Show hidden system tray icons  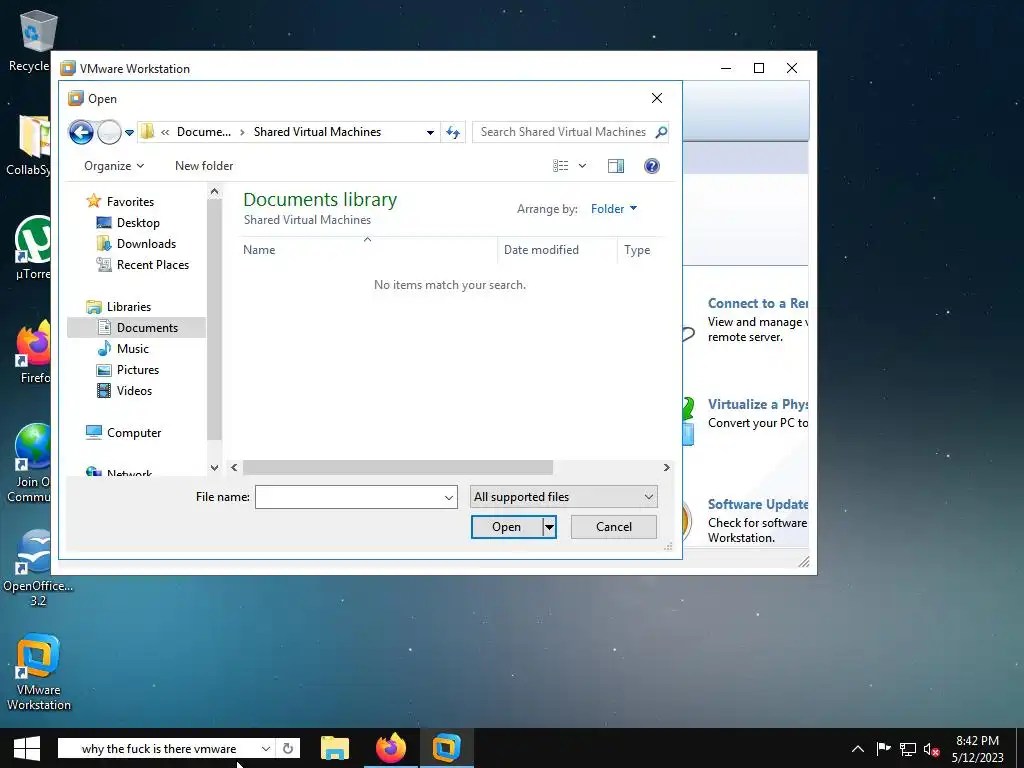(857, 749)
